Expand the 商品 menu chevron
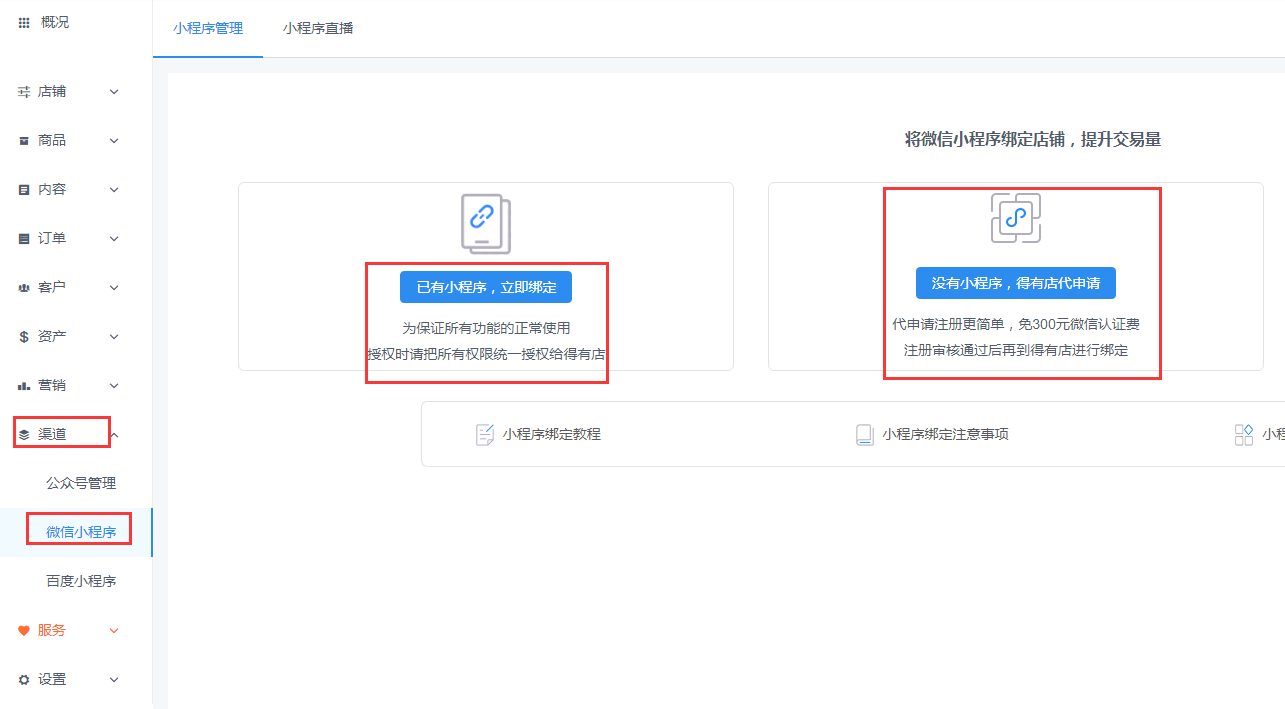 [114, 141]
